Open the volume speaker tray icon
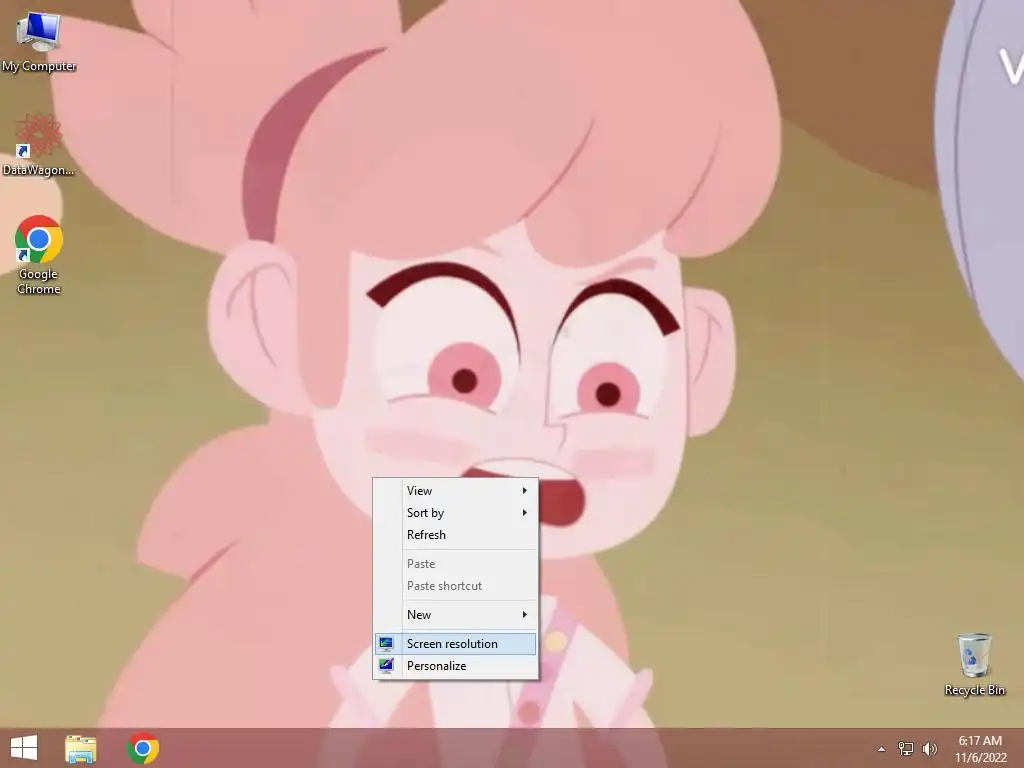1024x768 pixels. [929, 748]
